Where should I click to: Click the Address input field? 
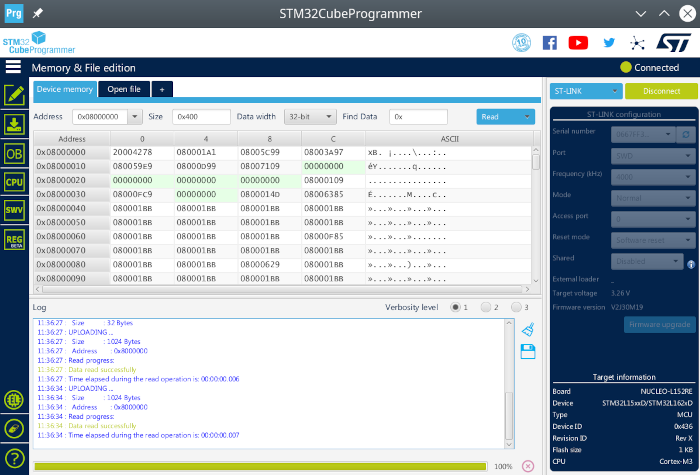pos(100,117)
